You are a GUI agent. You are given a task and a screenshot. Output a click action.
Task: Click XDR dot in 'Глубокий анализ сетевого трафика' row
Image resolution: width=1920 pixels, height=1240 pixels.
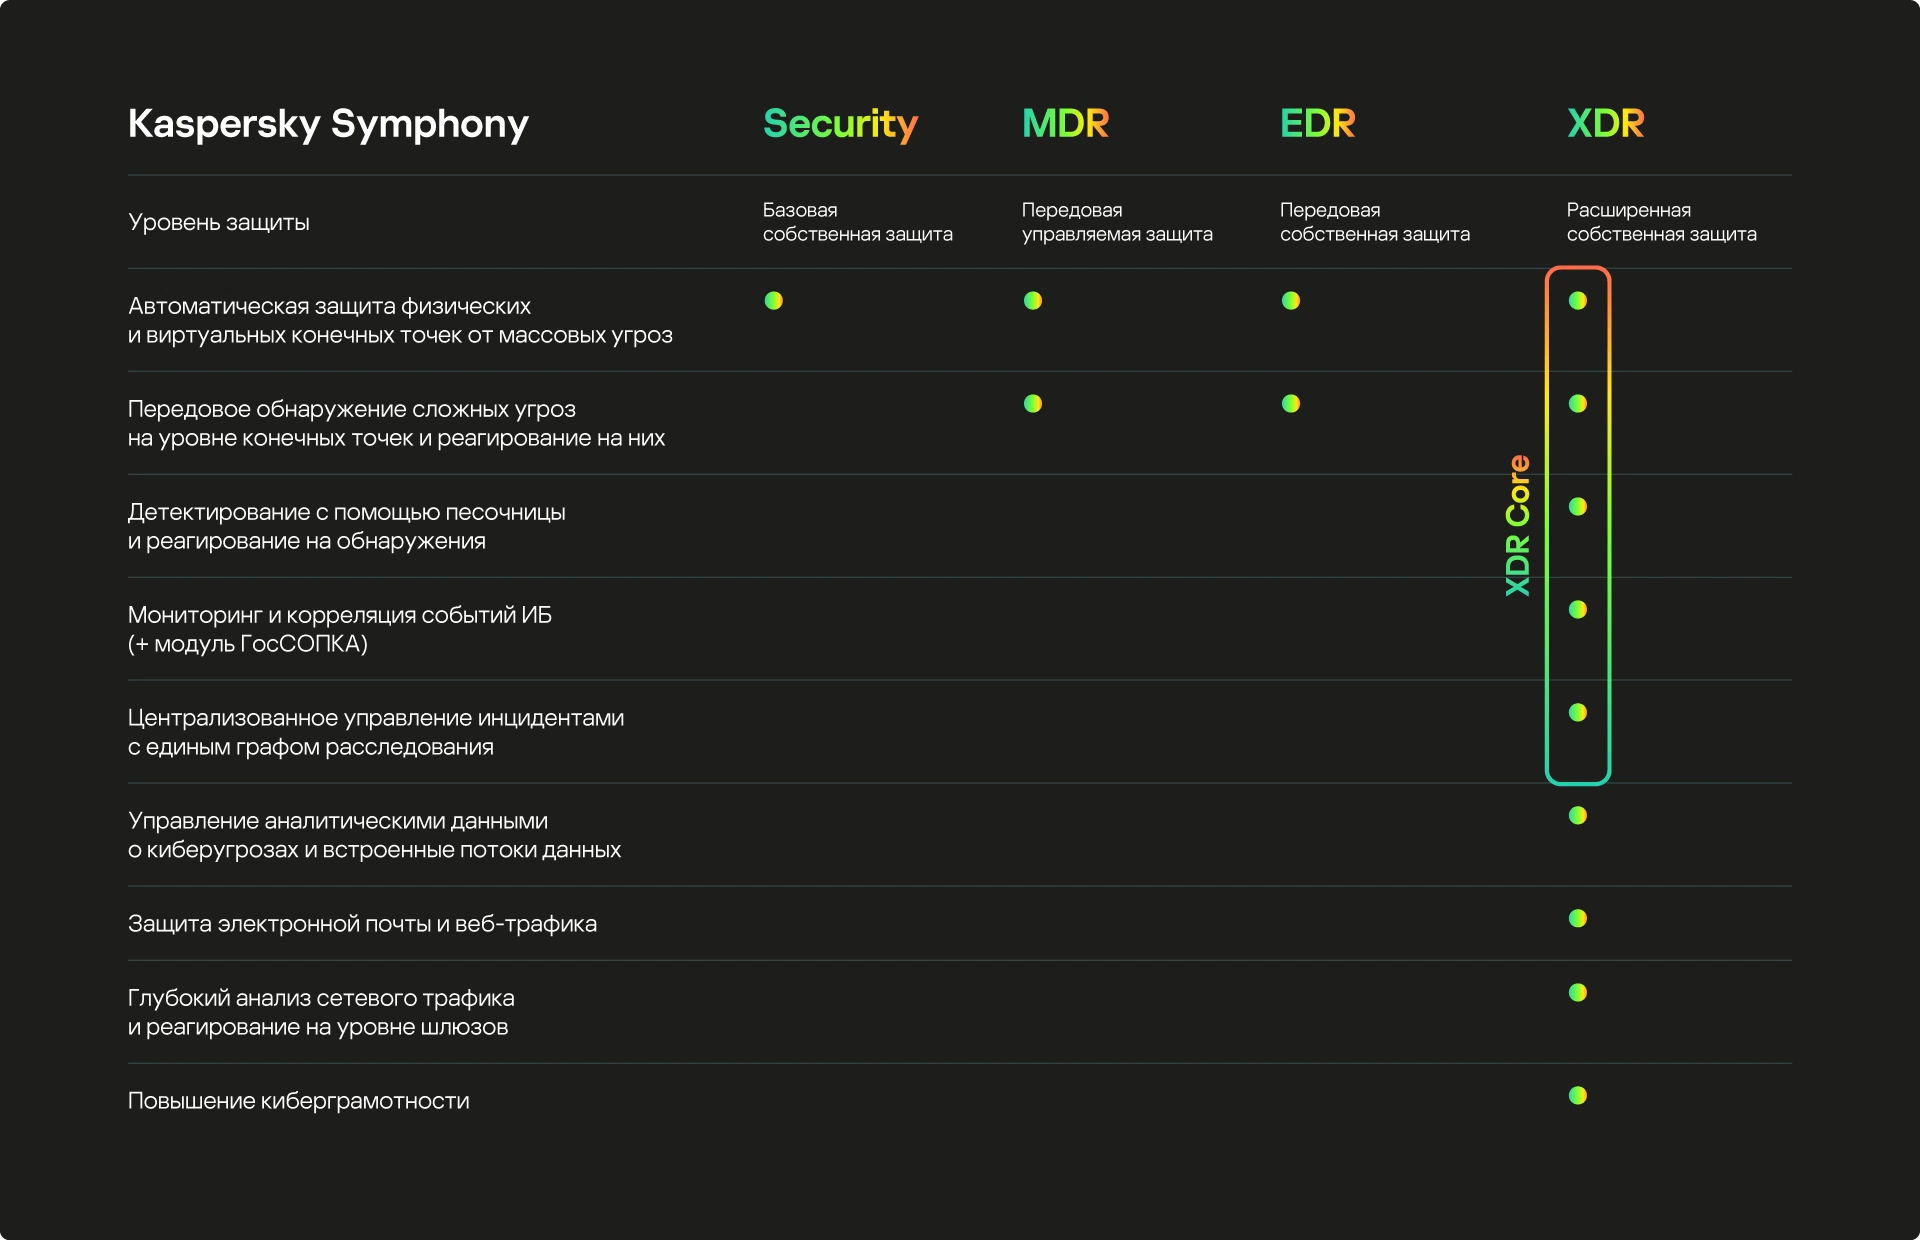coord(1578,993)
